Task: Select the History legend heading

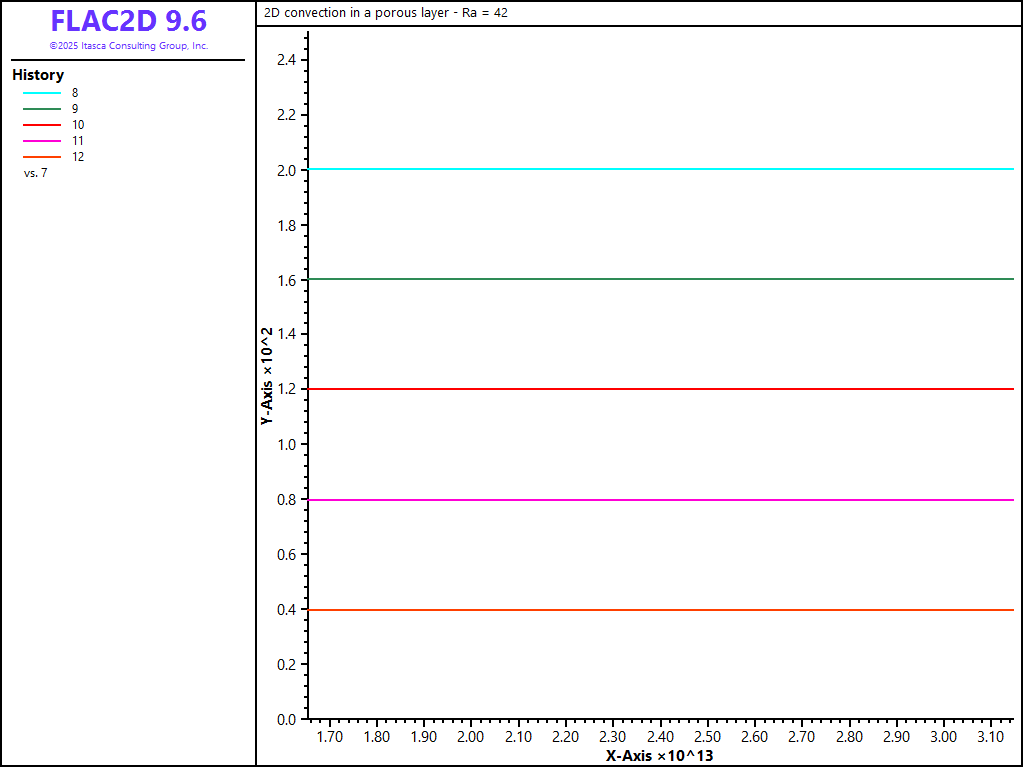Action: point(38,75)
